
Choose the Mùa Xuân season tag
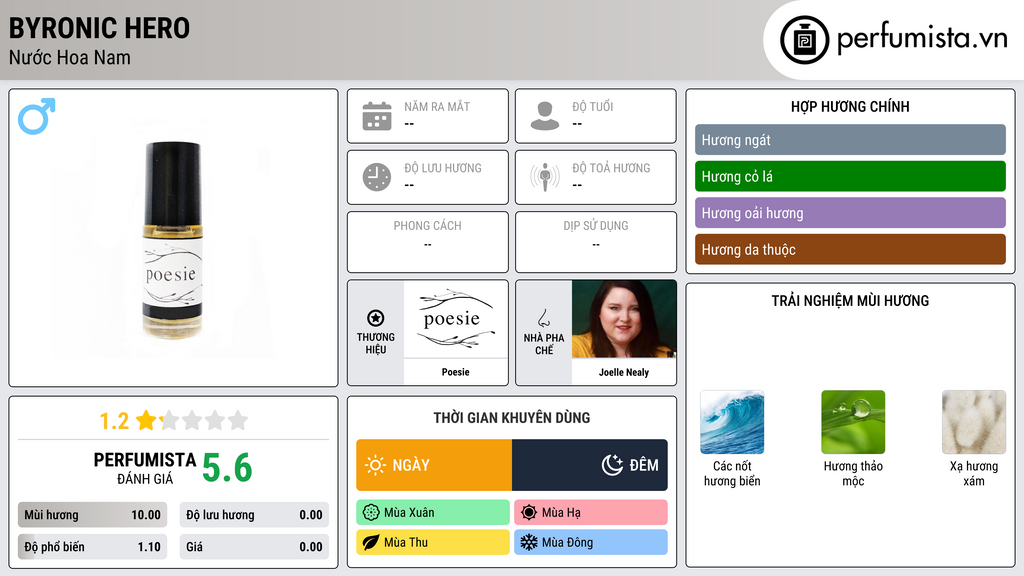coord(433,513)
